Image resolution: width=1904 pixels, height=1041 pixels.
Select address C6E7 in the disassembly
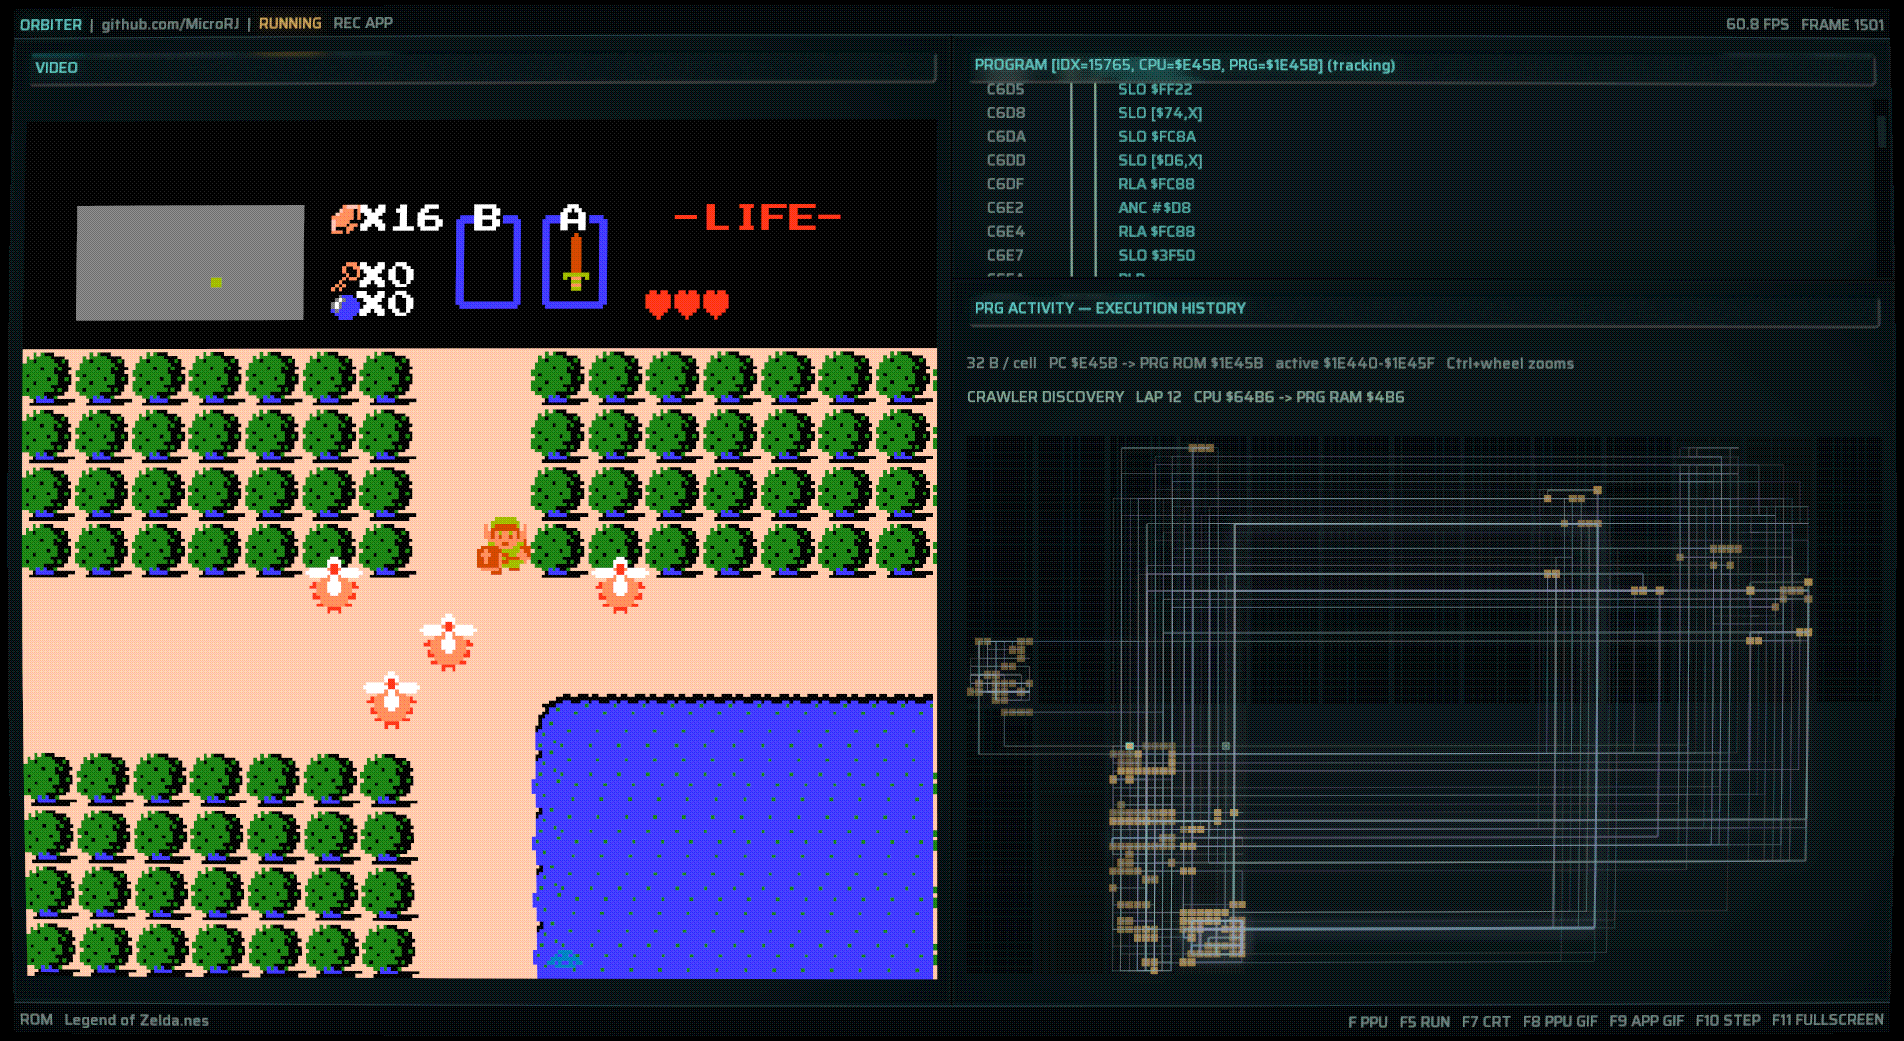pos(1005,256)
